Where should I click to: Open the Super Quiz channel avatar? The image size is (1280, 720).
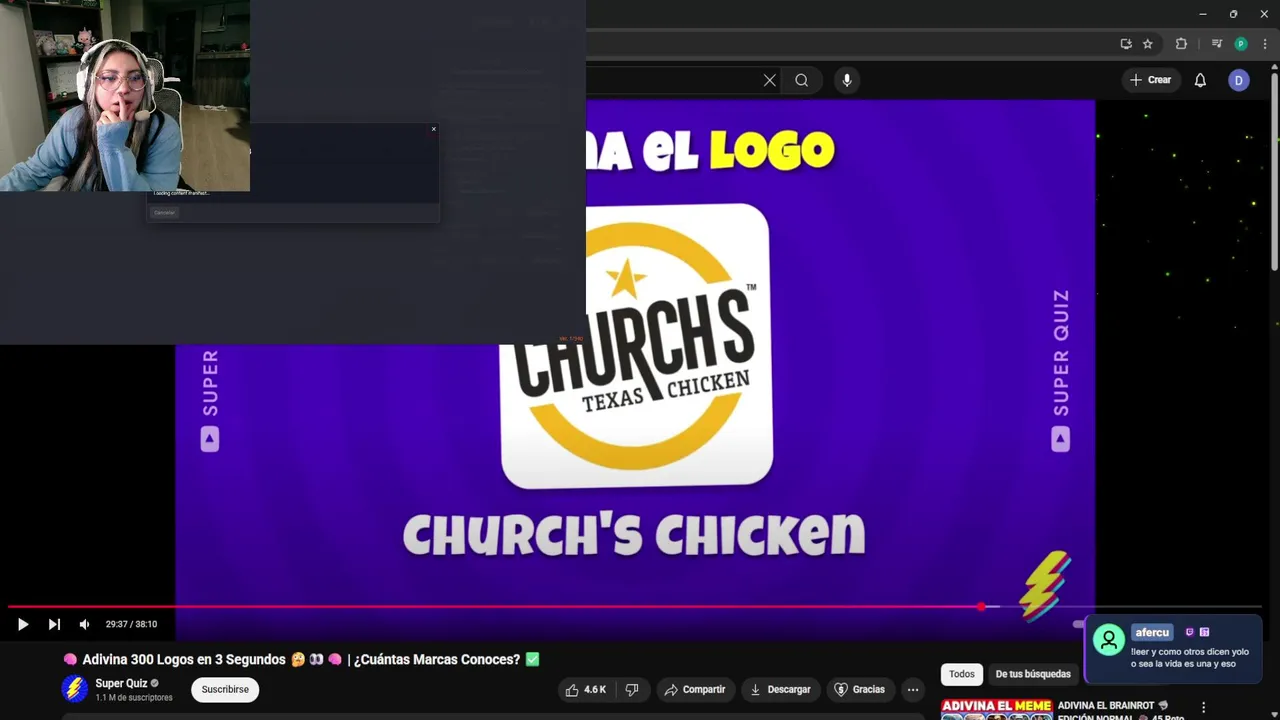click(74, 689)
